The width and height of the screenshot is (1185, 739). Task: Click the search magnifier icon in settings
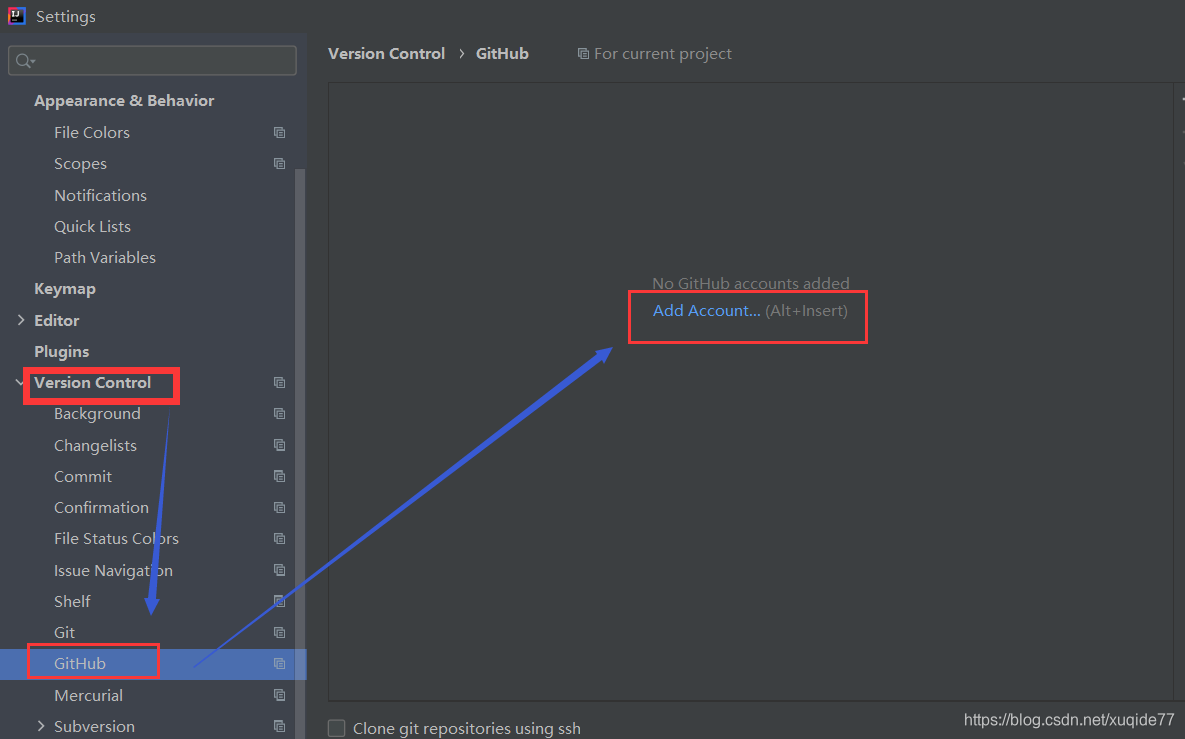pyautogui.click(x=25, y=60)
